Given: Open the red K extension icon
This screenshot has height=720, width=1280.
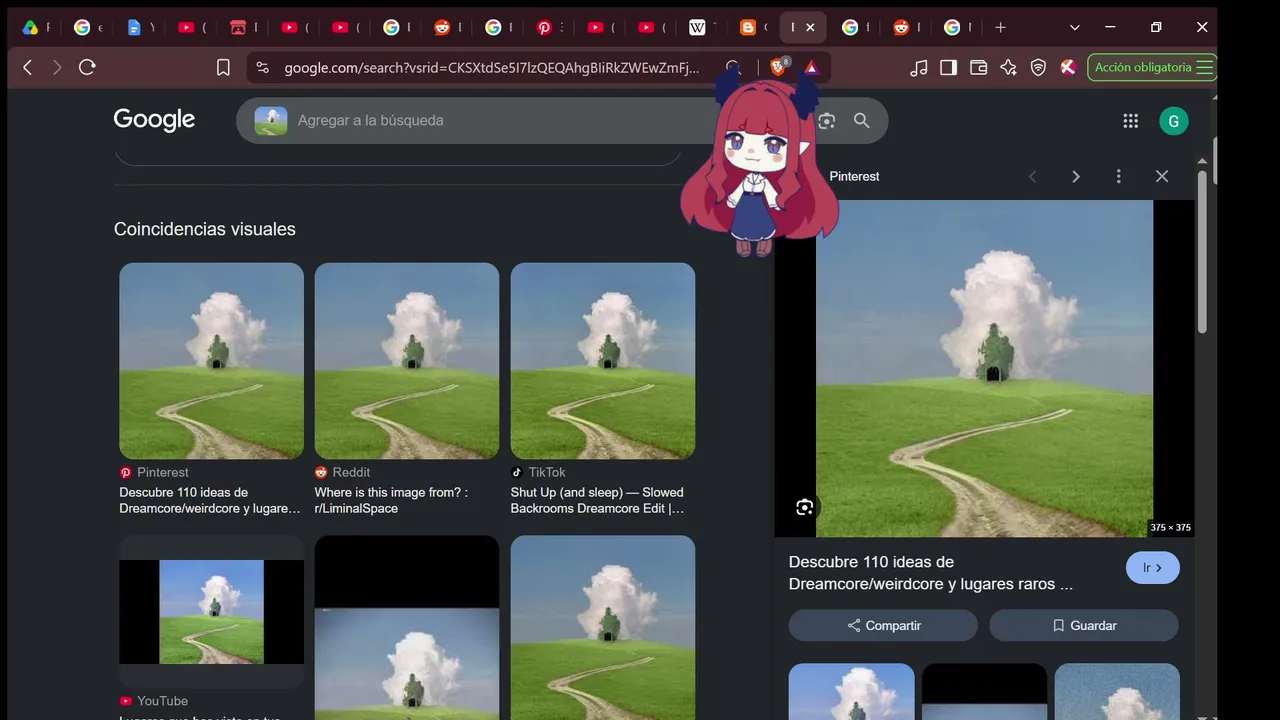Looking at the screenshot, I should point(1068,67).
